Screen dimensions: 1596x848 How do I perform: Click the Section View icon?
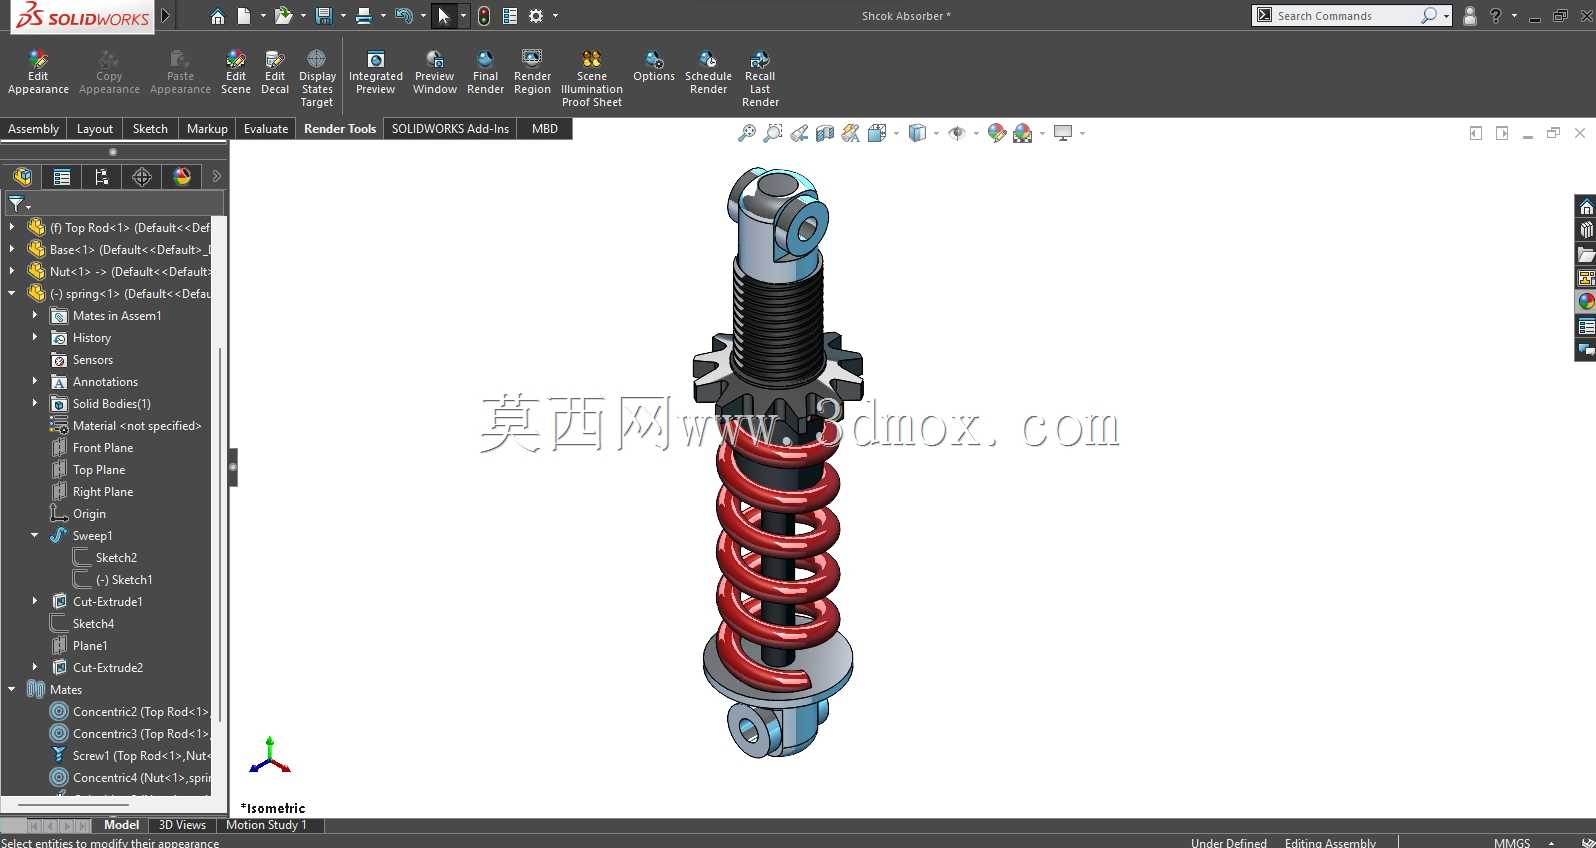click(x=825, y=133)
